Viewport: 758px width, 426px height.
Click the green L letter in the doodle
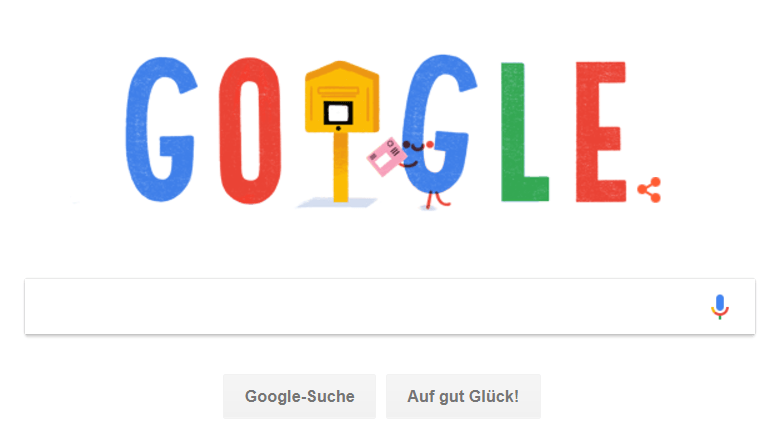coord(524,132)
